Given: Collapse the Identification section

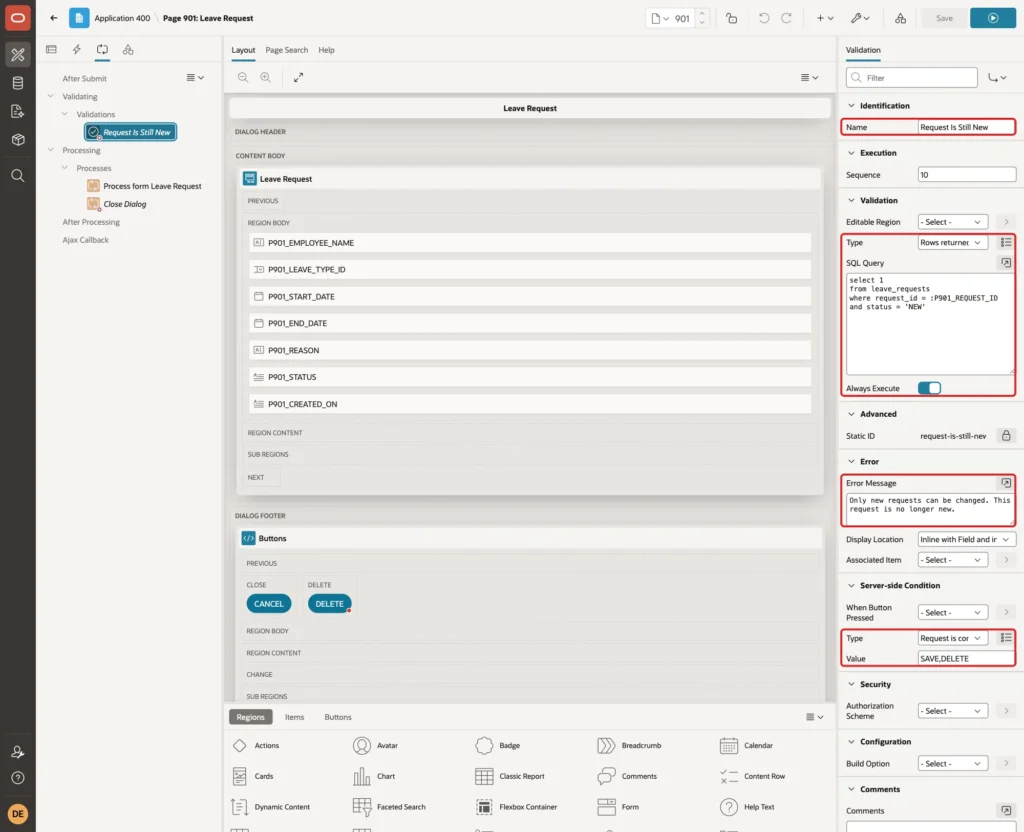Looking at the screenshot, I should (x=851, y=105).
